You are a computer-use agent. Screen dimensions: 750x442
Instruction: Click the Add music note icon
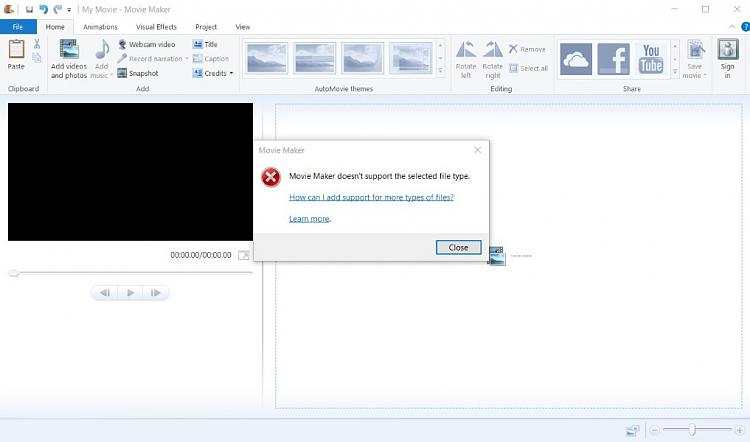(102, 50)
